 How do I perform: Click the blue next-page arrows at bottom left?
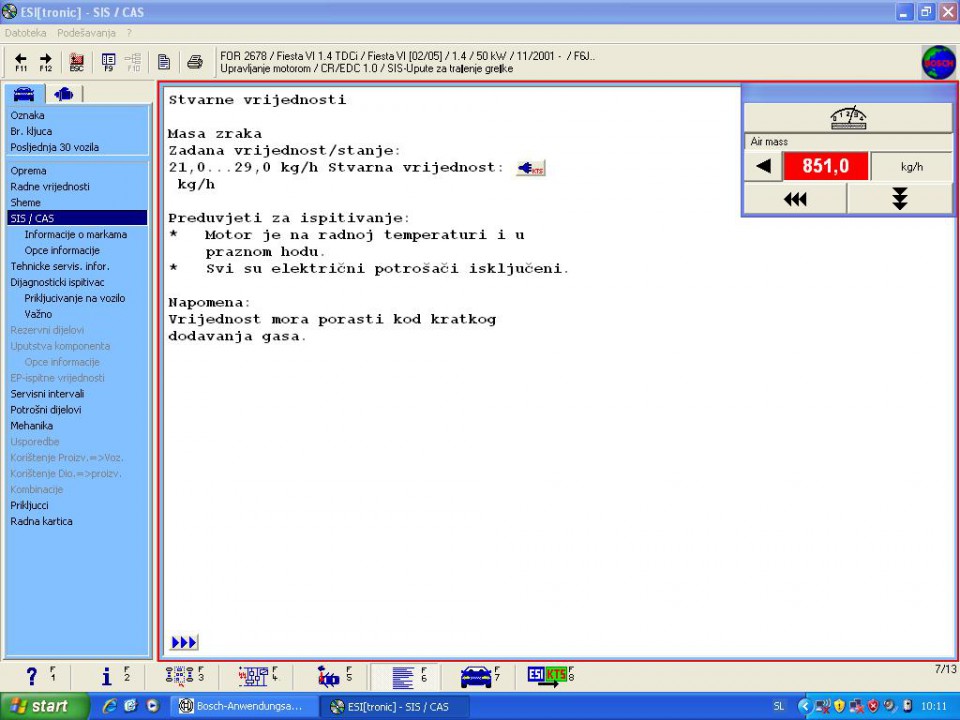point(184,642)
